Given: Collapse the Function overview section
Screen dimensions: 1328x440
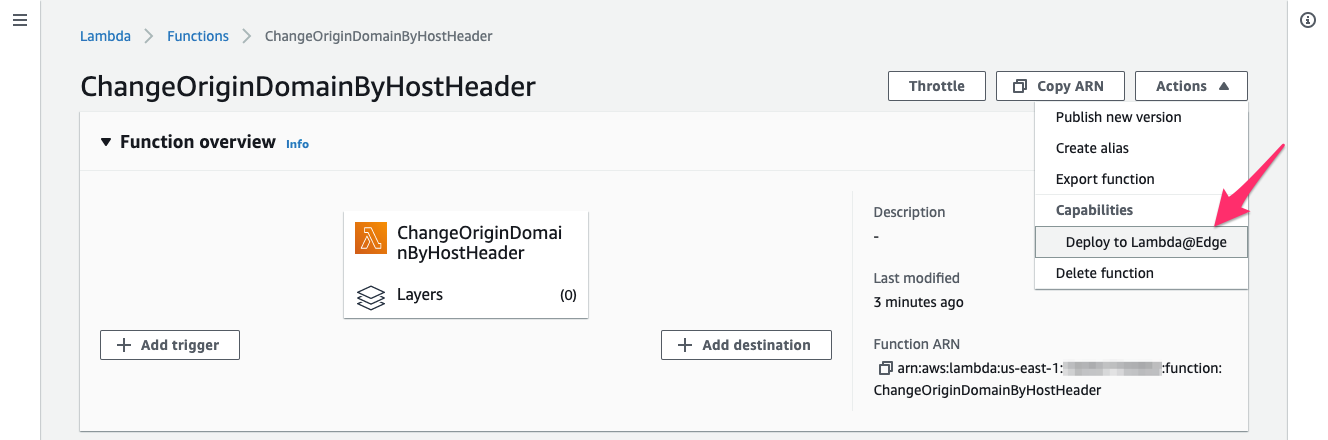Looking at the screenshot, I should [106, 142].
